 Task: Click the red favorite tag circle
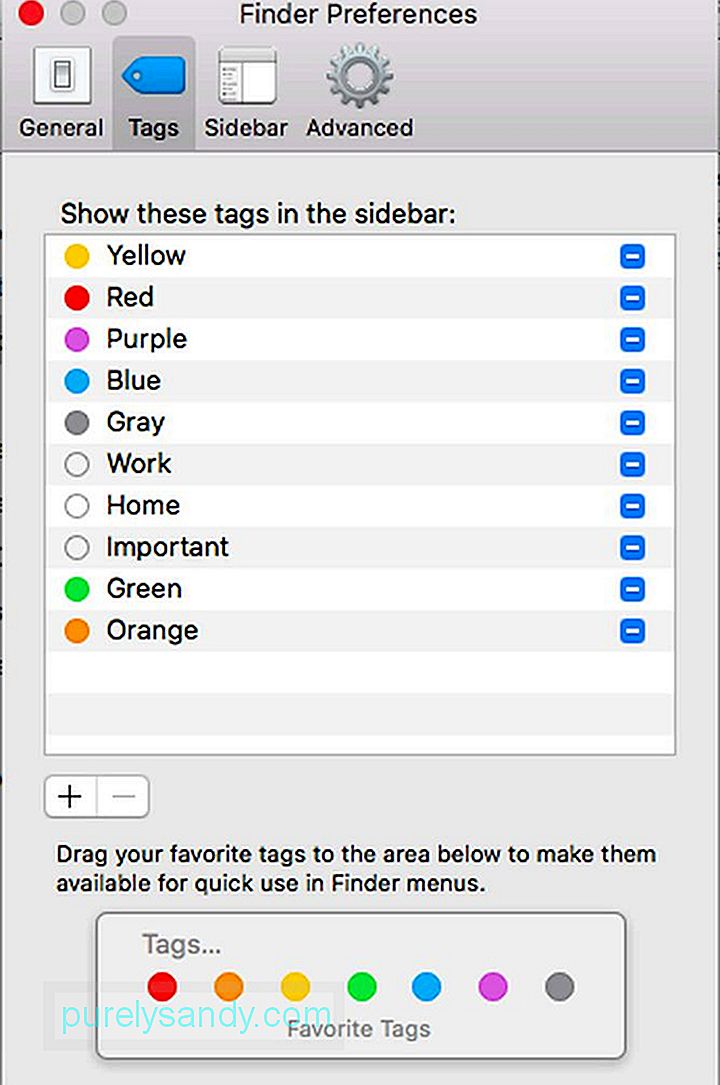coord(162,986)
